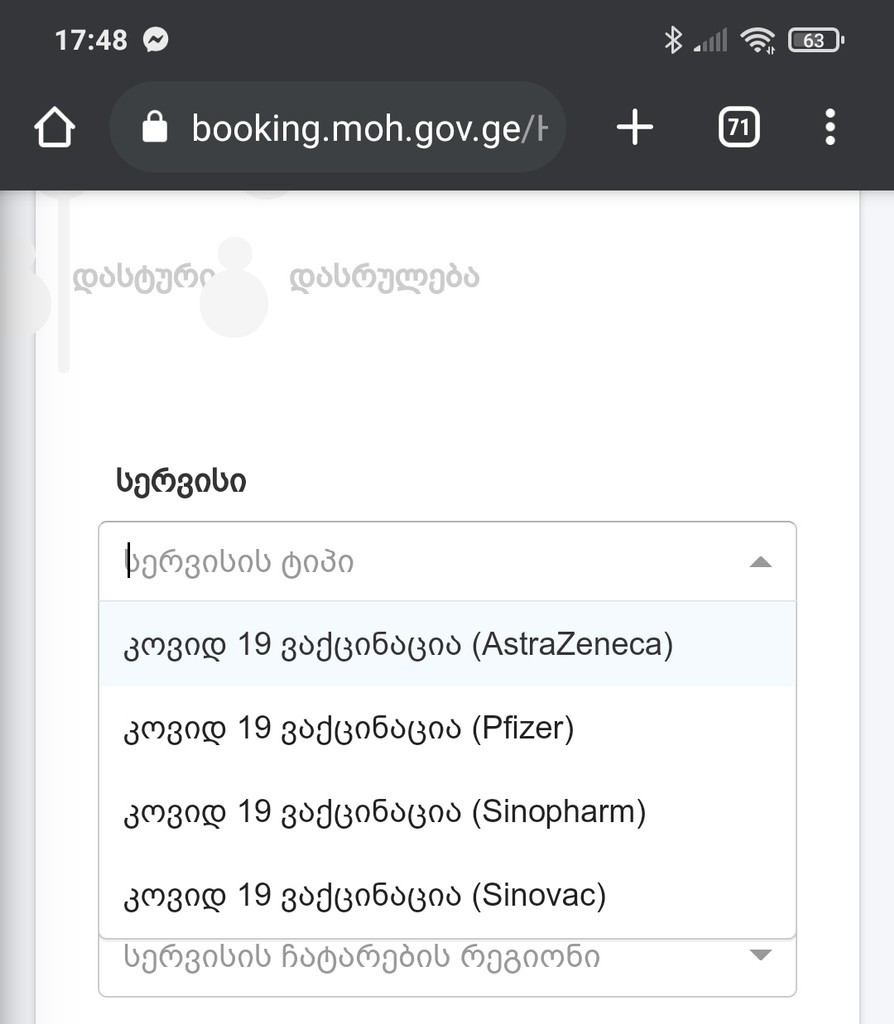The width and height of the screenshot is (894, 1024).
Task: Tap the Wi-Fi status icon
Action: pyautogui.click(x=757, y=40)
